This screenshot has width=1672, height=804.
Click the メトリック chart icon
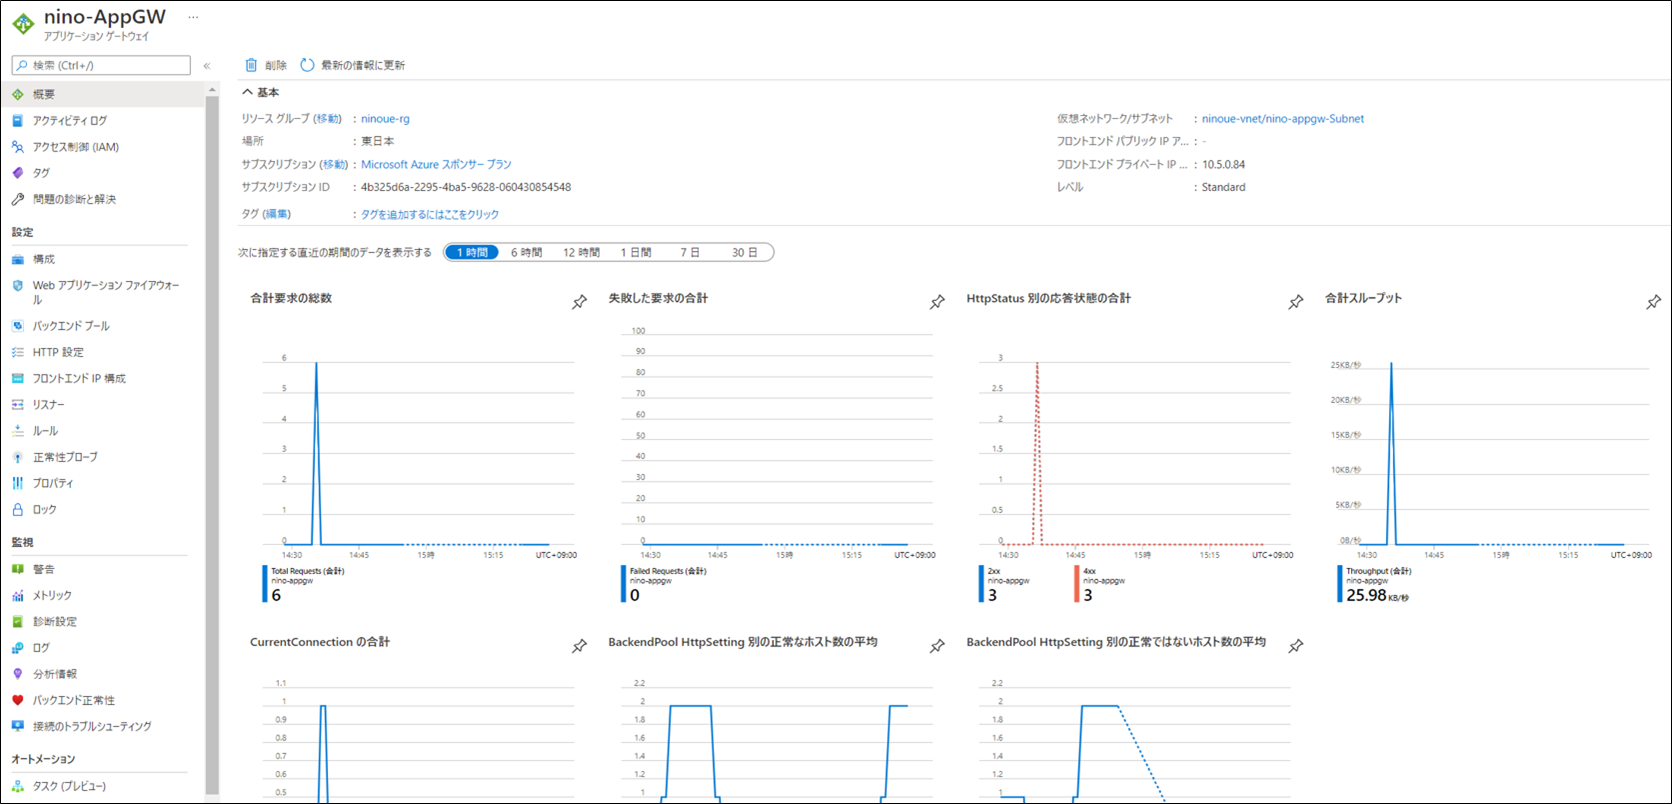pos(18,595)
